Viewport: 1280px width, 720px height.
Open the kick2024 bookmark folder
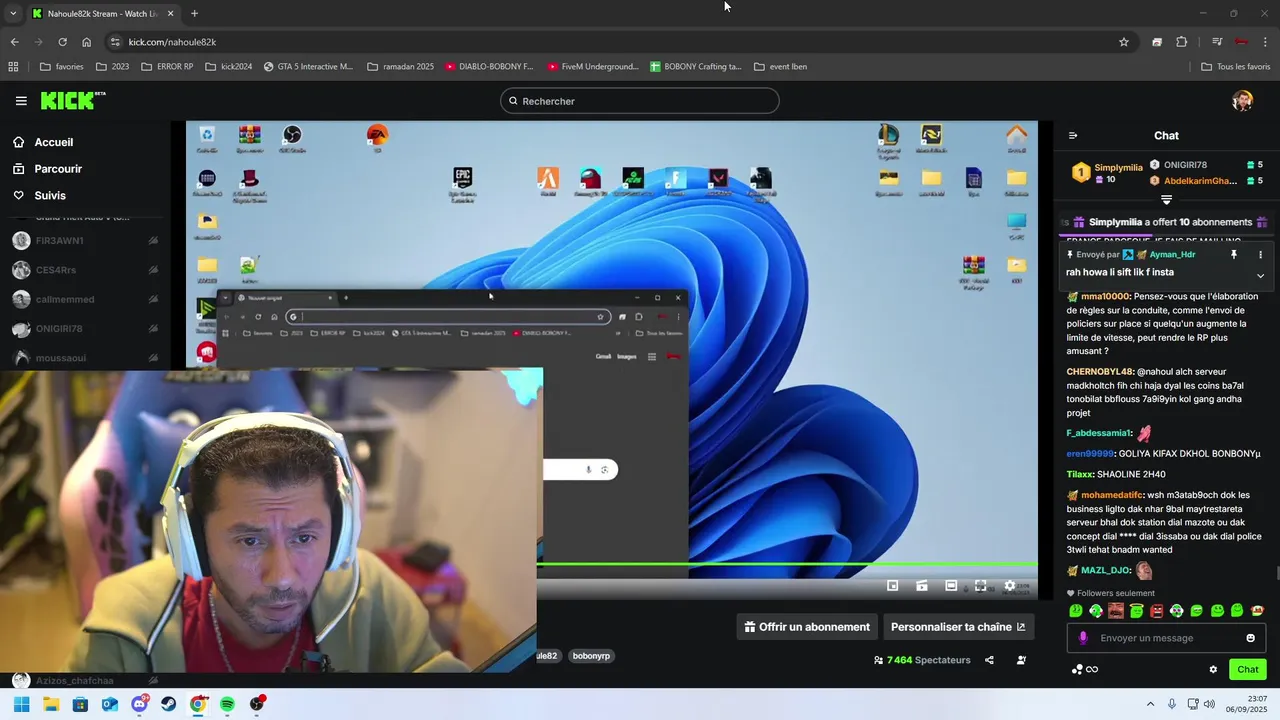228,67
